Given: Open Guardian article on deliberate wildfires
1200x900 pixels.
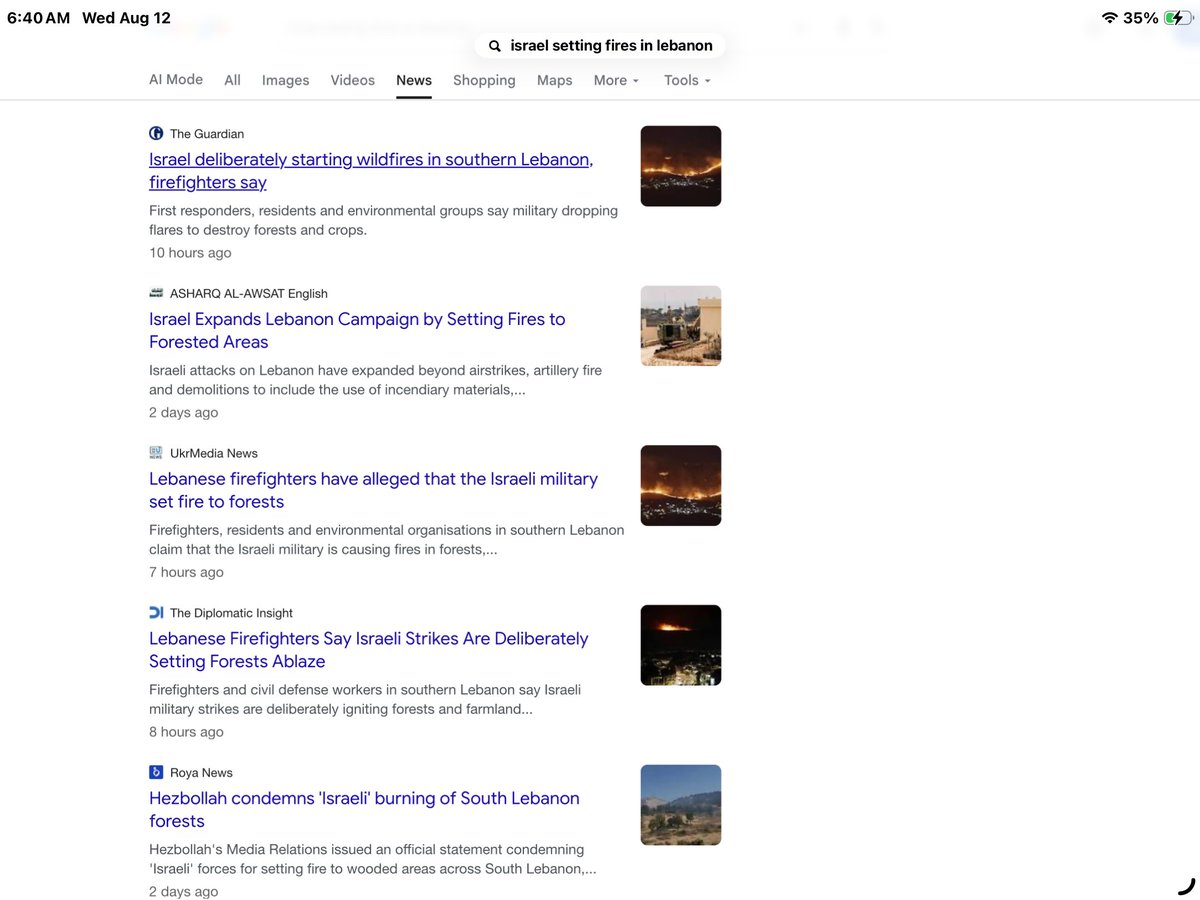Looking at the screenshot, I should 371,171.
